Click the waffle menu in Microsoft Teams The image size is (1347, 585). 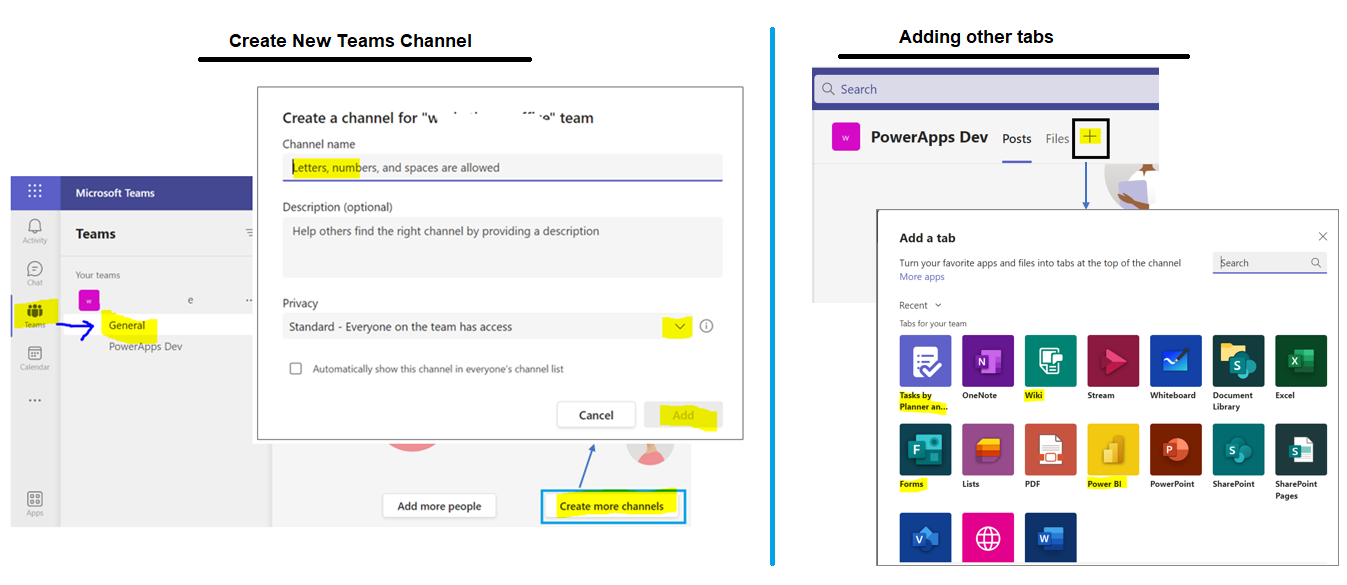[x=34, y=192]
